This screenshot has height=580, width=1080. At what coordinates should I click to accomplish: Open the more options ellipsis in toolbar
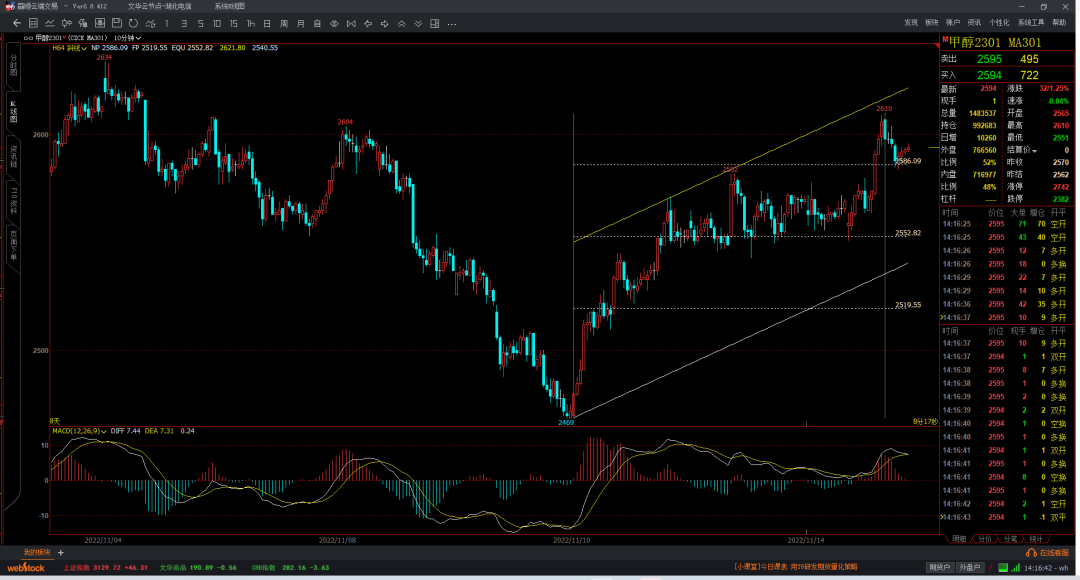coord(452,23)
